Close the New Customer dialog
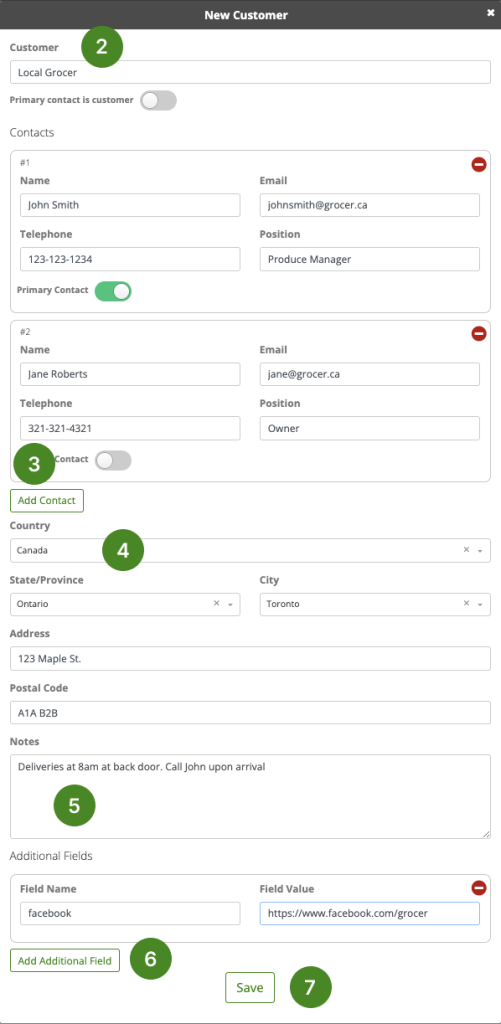The height and width of the screenshot is (1024, 501). click(490, 13)
